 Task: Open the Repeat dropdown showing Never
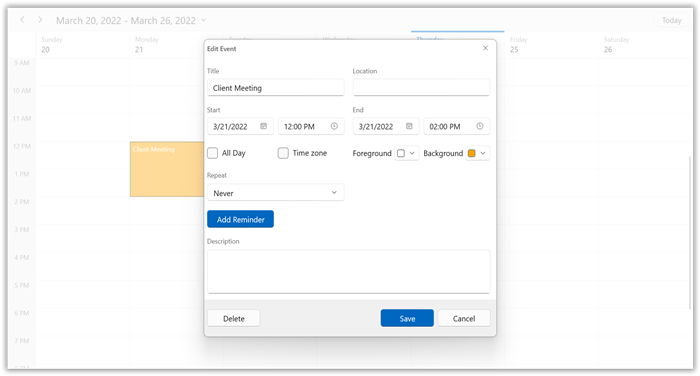point(275,193)
